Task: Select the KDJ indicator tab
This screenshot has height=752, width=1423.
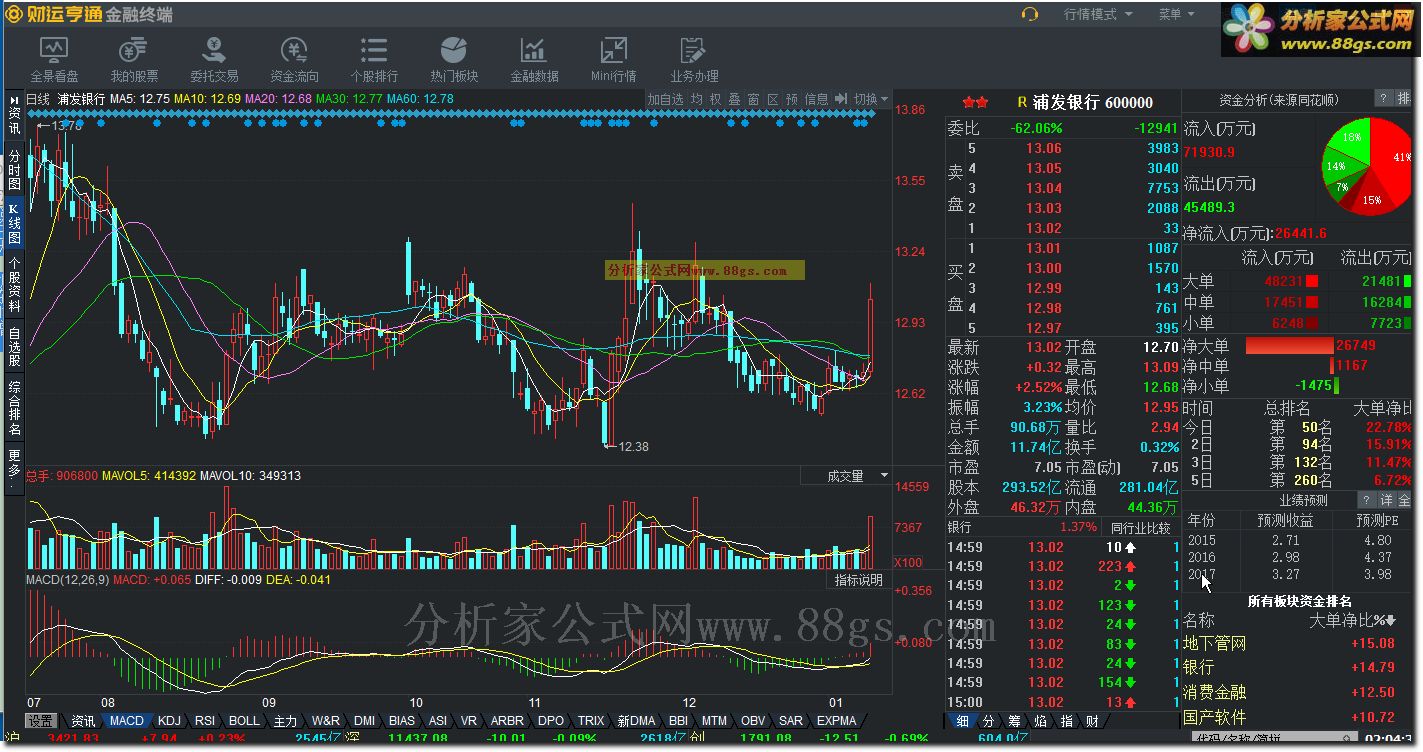Action: pyautogui.click(x=170, y=720)
